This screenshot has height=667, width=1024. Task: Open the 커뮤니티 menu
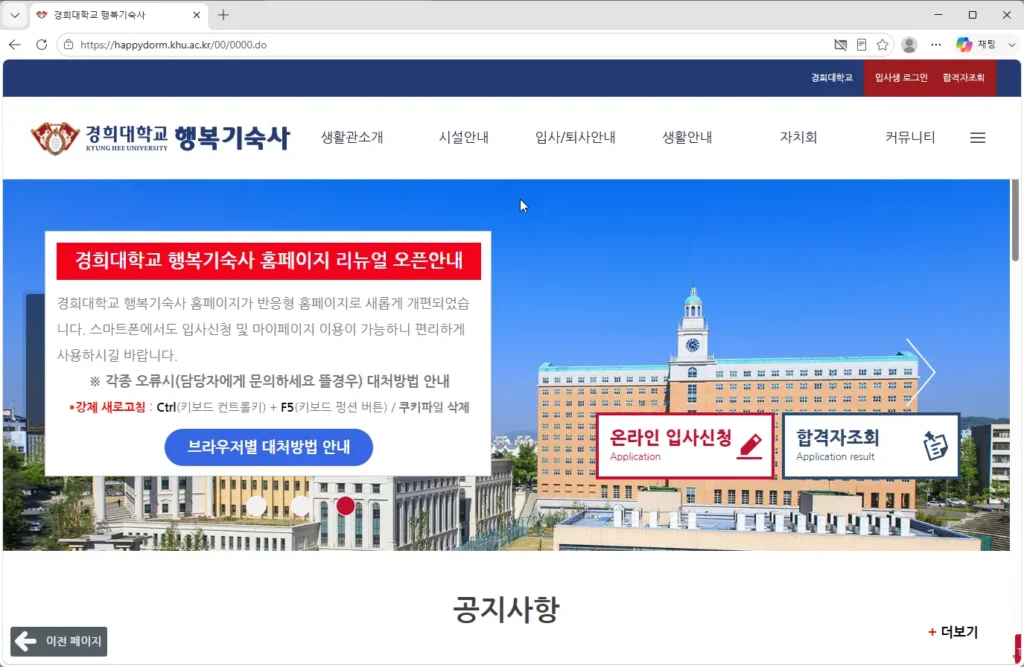pyautogui.click(x=910, y=137)
